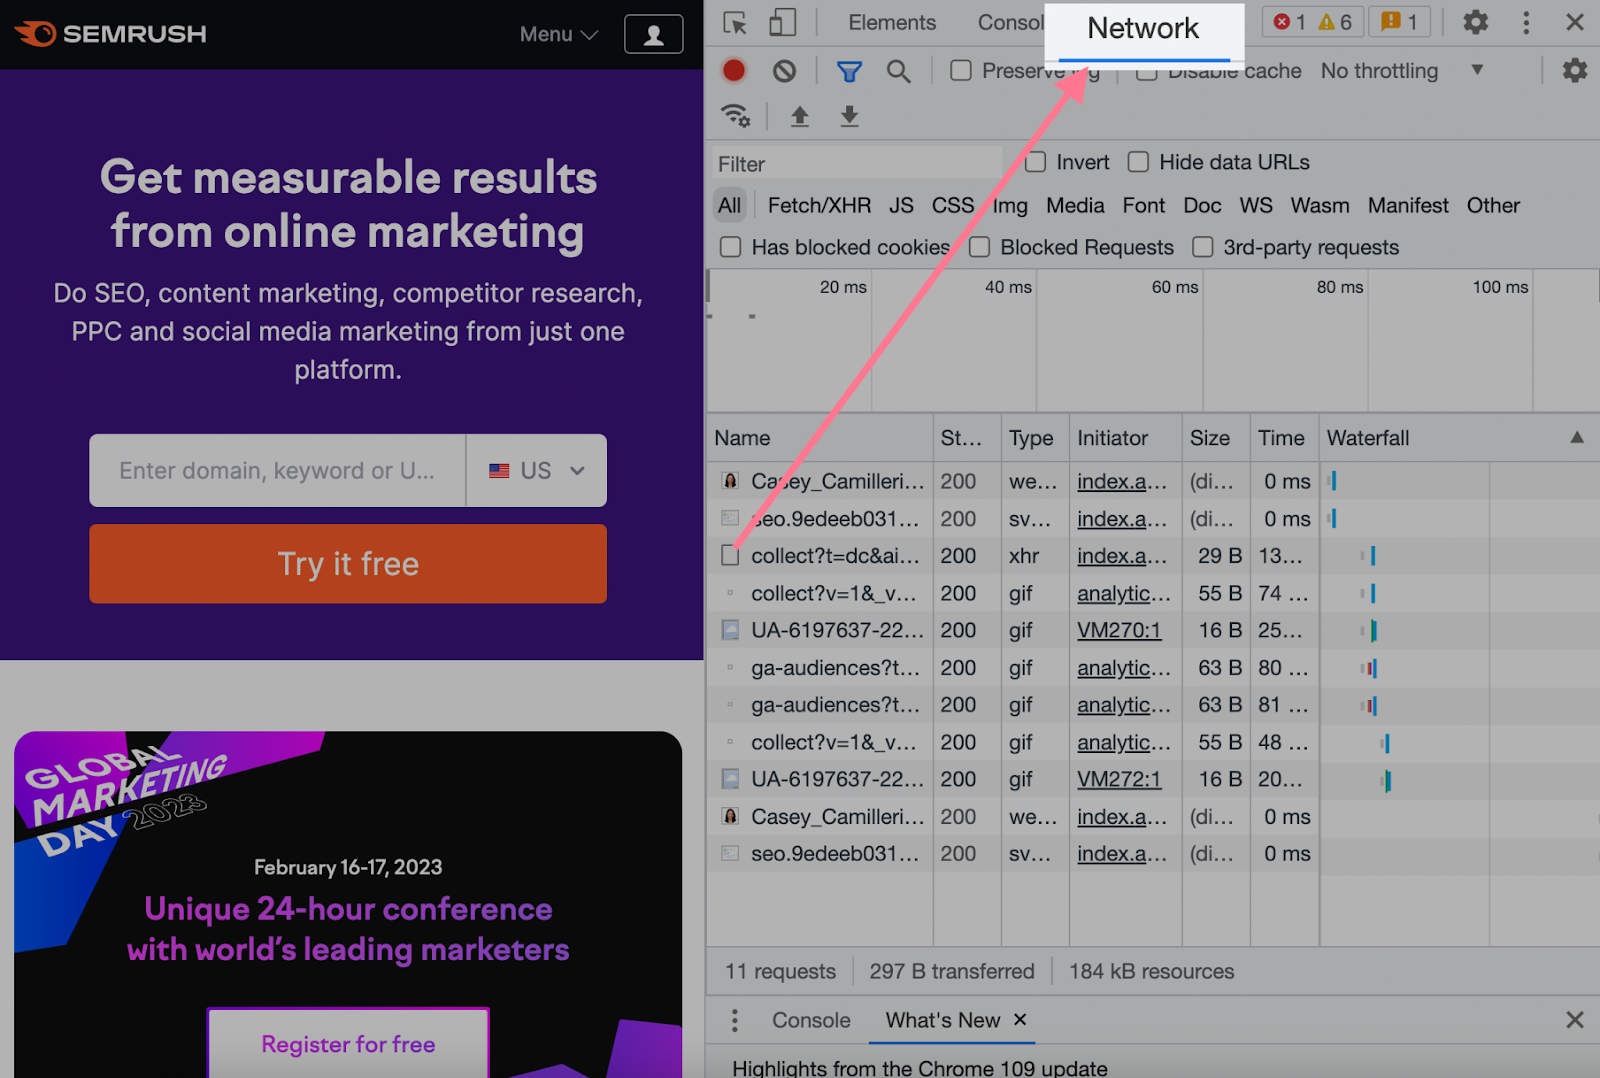Switch to the Elements tab

pyautogui.click(x=891, y=22)
